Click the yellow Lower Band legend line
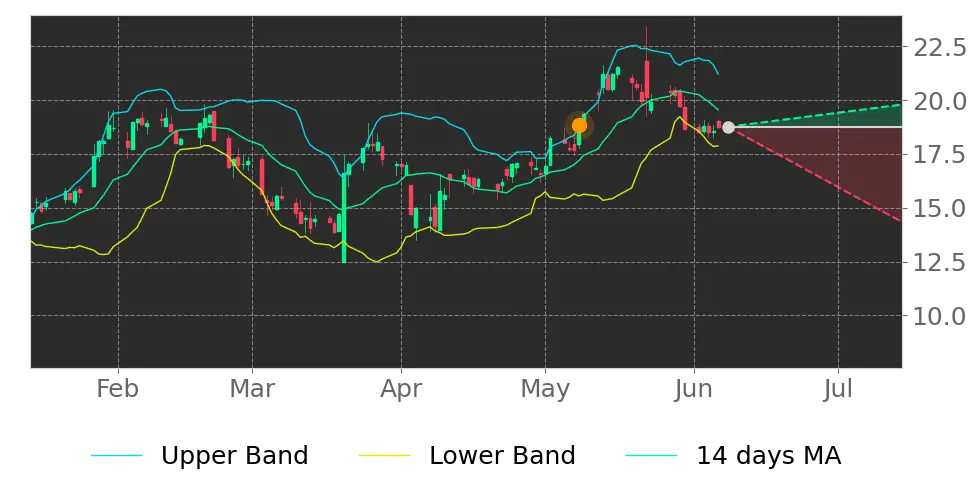Viewport: 972px width, 486px height. point(384,456)
